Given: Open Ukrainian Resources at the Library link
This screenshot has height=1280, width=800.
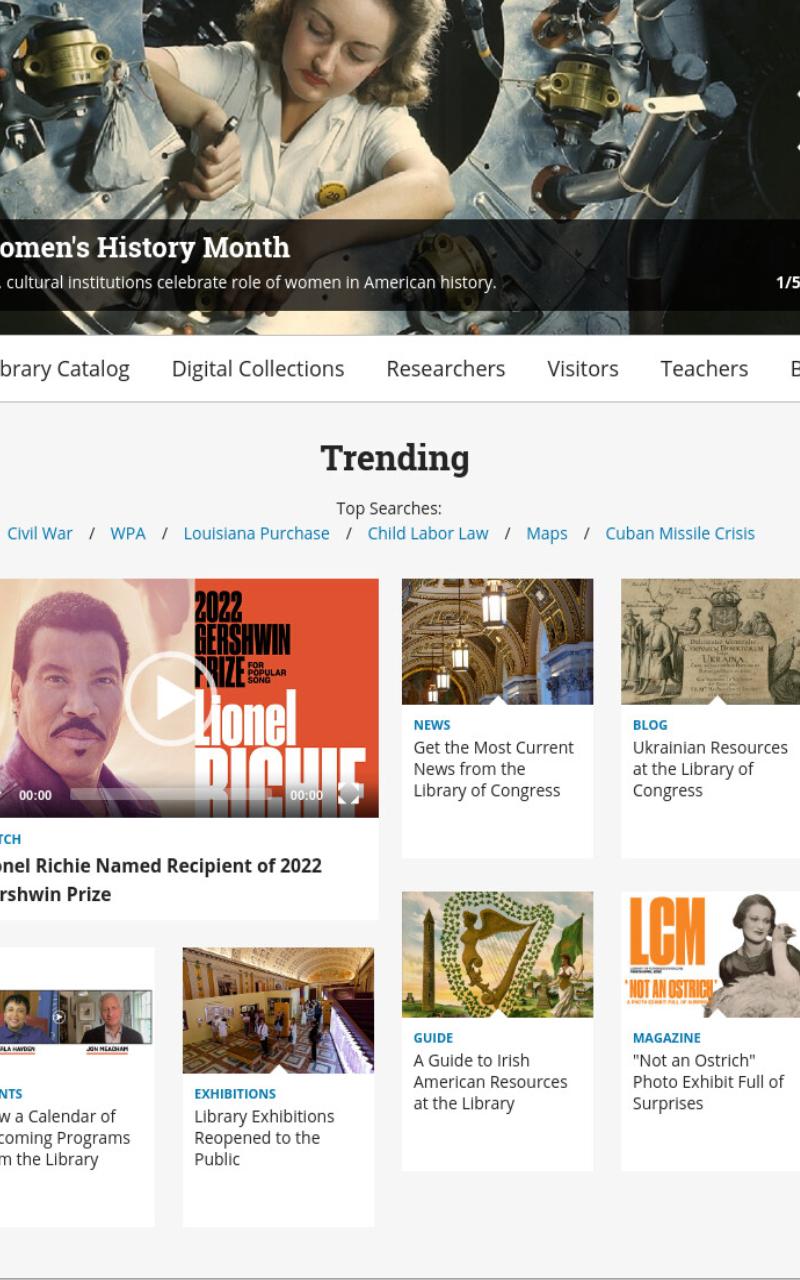Looking at the screenshot, I should (x=710, y=769).
